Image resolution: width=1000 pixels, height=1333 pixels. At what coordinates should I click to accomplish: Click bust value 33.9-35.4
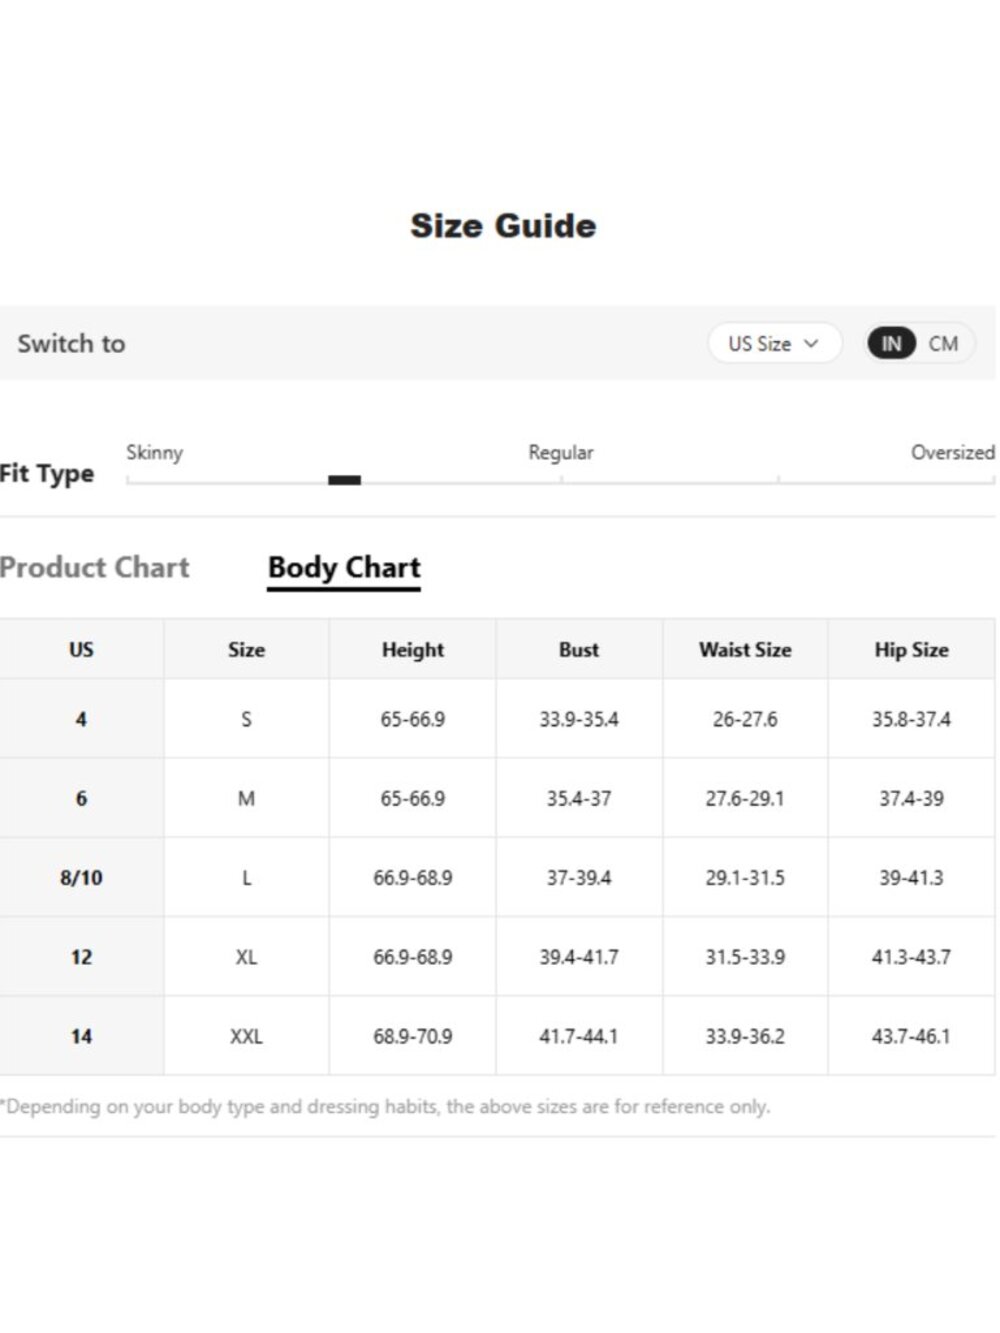click(x=578, y=718)
